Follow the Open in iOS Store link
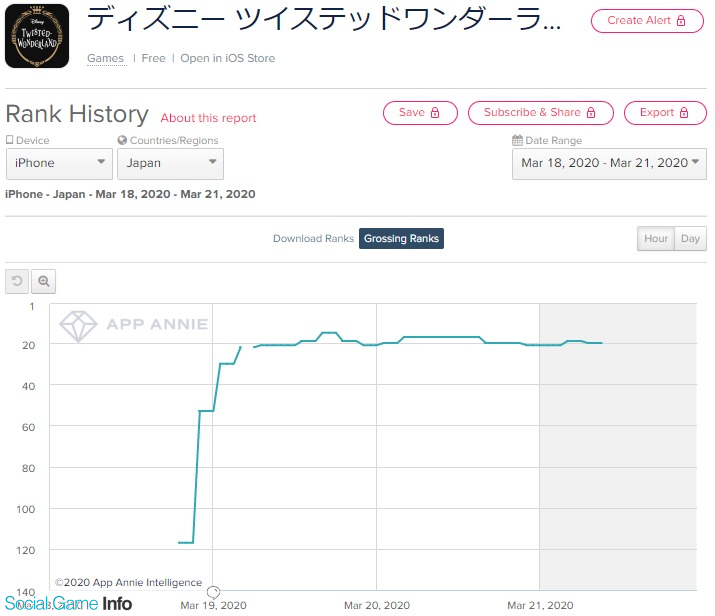The height and width of the screenshot is (616, 715). tap(228, 58)
